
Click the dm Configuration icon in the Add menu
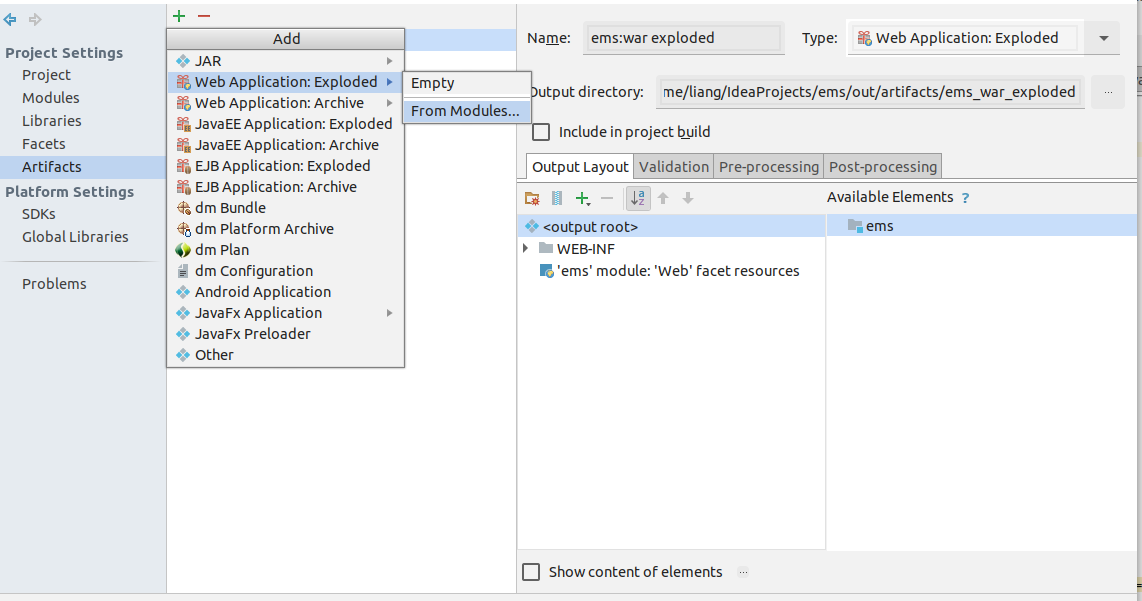click(x=184, y=271)
